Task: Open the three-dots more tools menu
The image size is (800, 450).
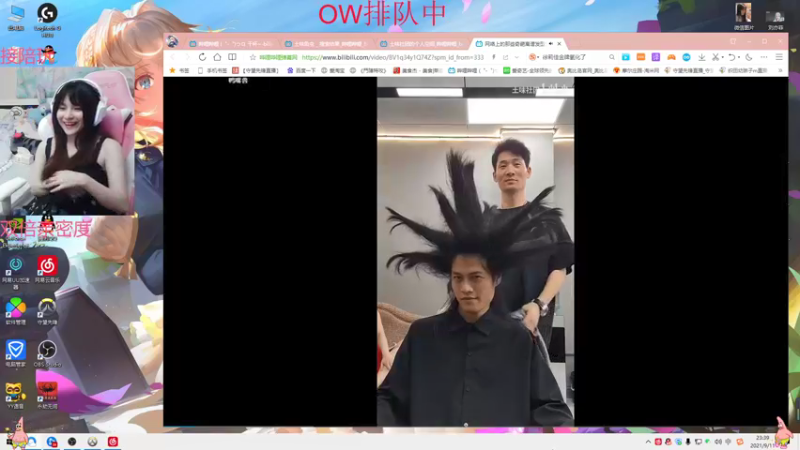Action: [764, 57]
